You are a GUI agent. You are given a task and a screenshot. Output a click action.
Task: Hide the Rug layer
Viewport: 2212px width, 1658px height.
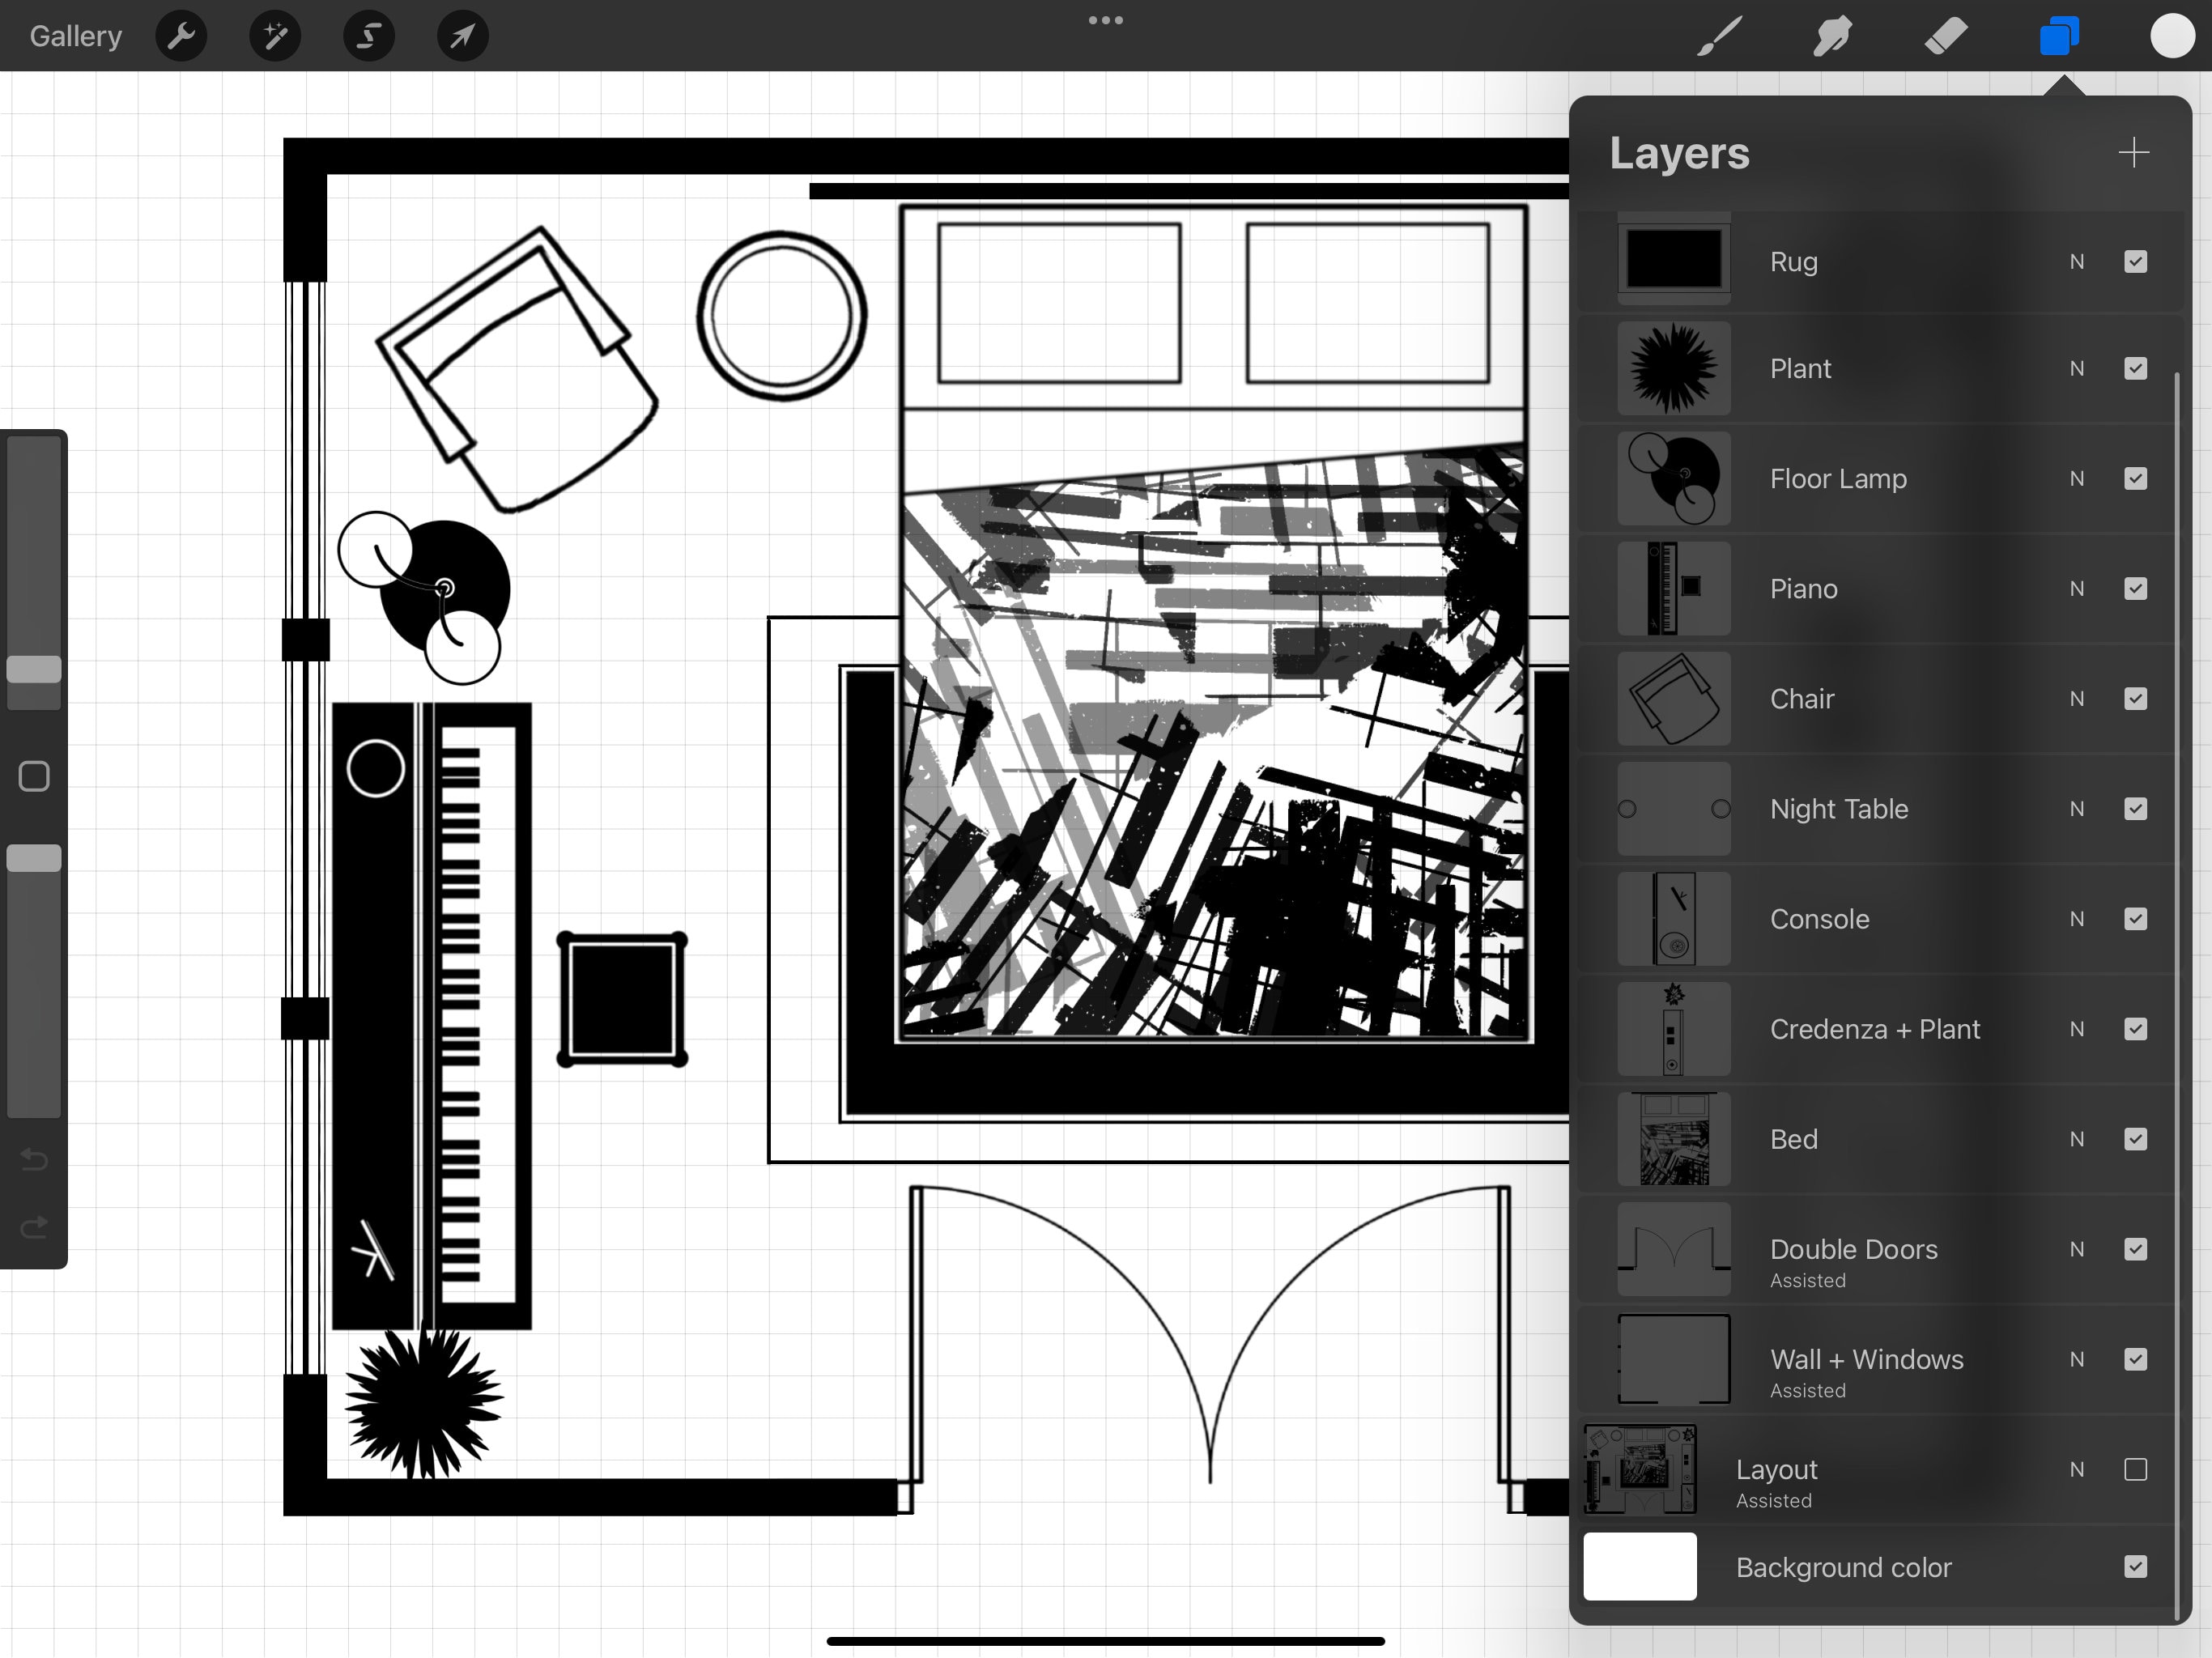click(2137, 261)
